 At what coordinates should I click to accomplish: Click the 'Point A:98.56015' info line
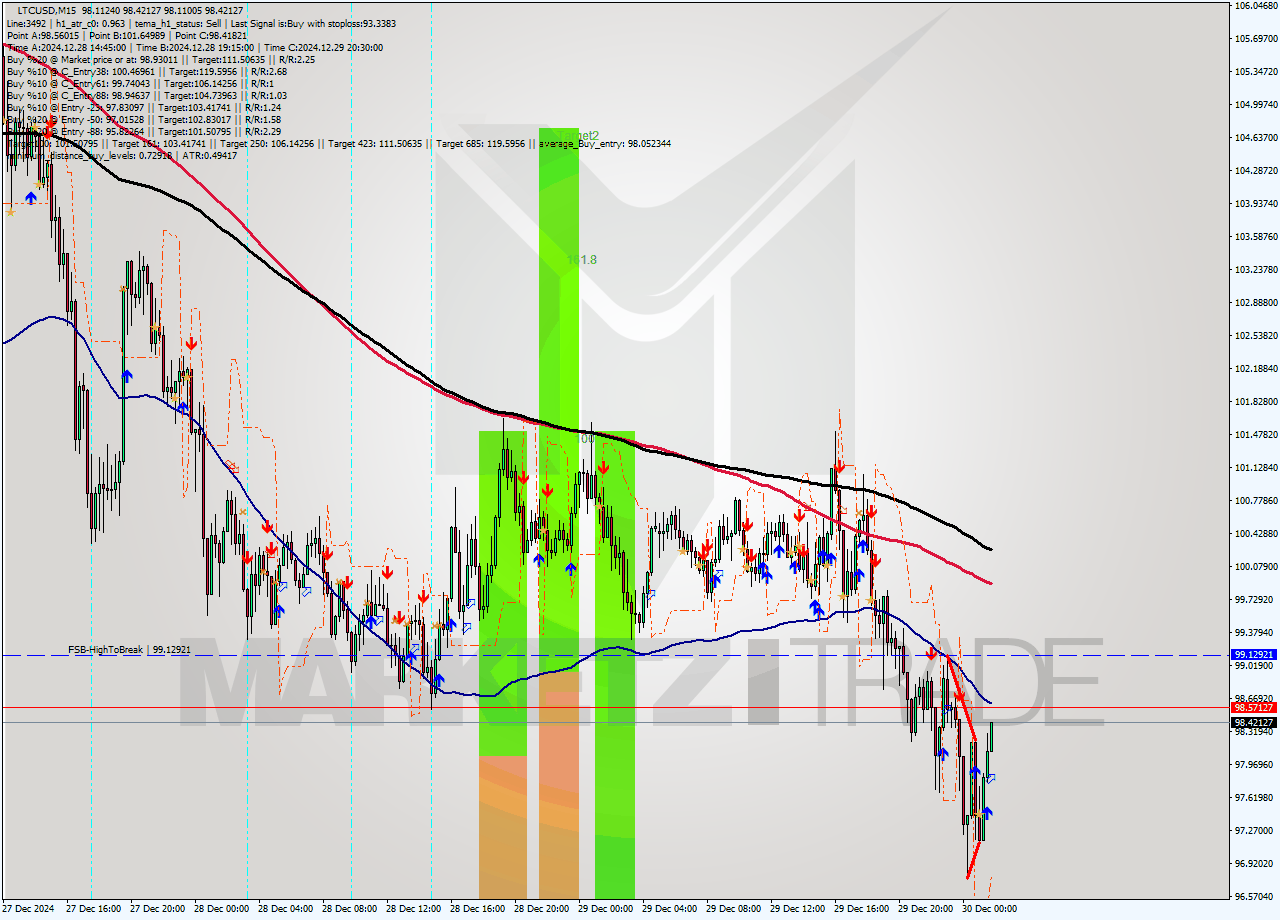click(126, 35)
